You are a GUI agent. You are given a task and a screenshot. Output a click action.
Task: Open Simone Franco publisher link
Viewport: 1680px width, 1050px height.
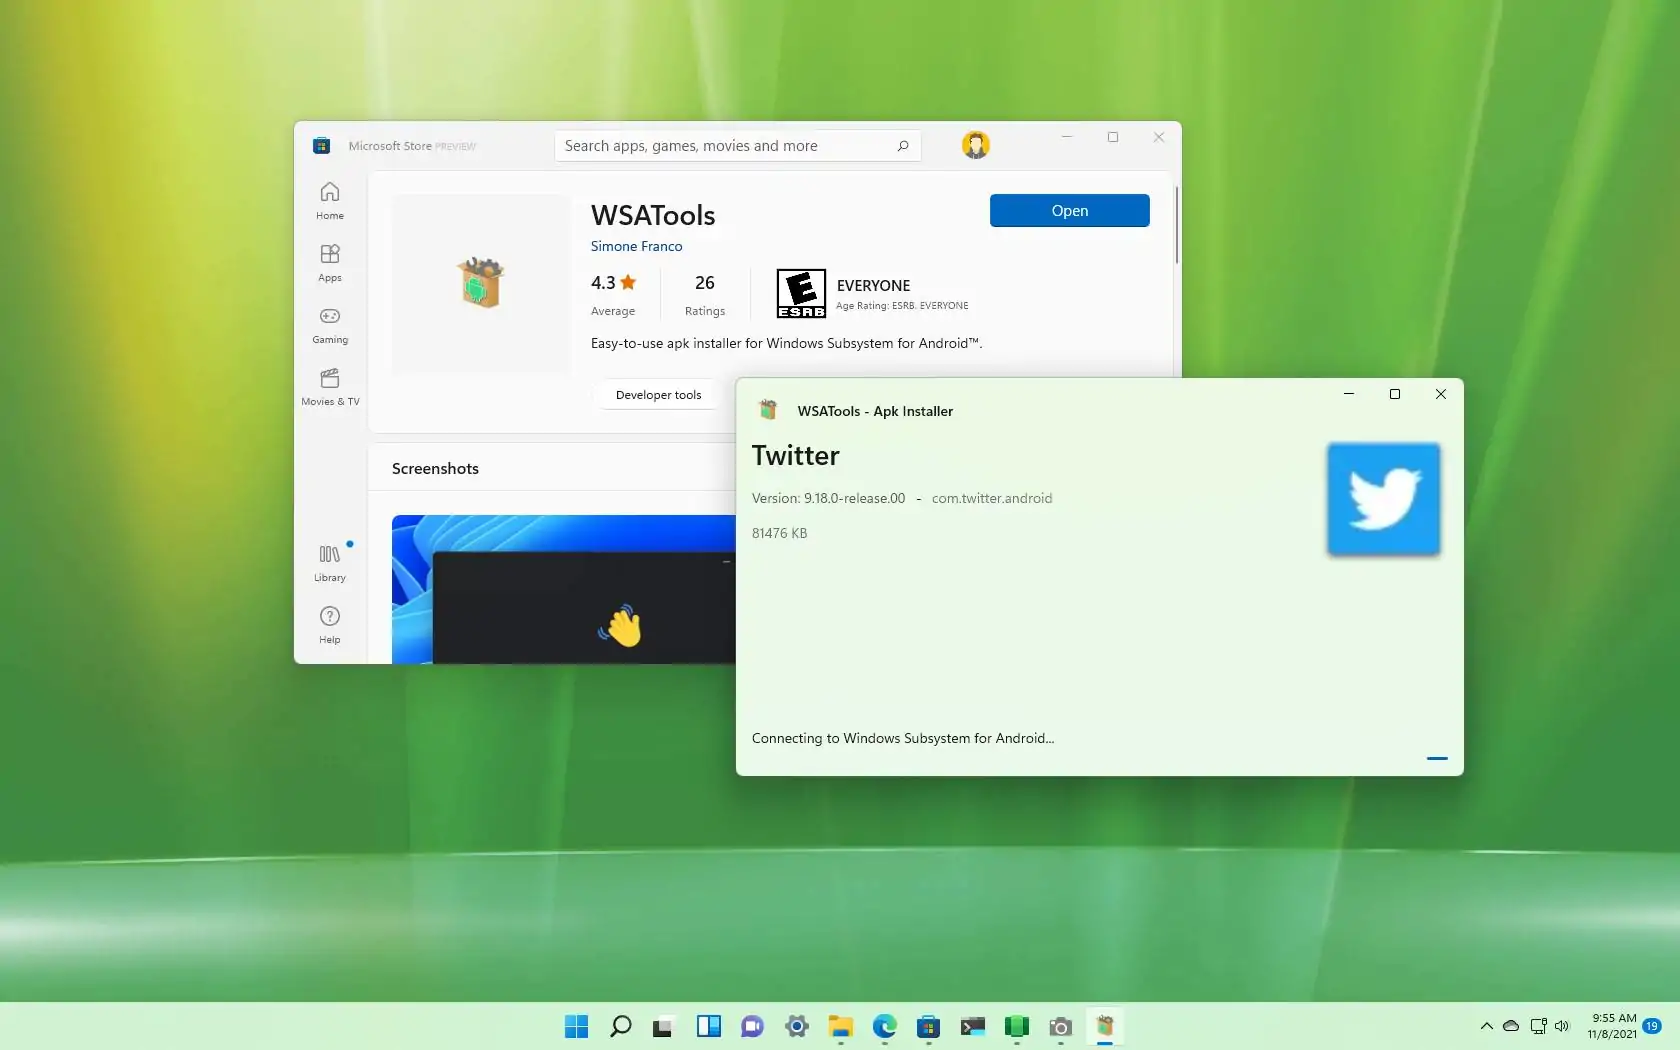636,246
